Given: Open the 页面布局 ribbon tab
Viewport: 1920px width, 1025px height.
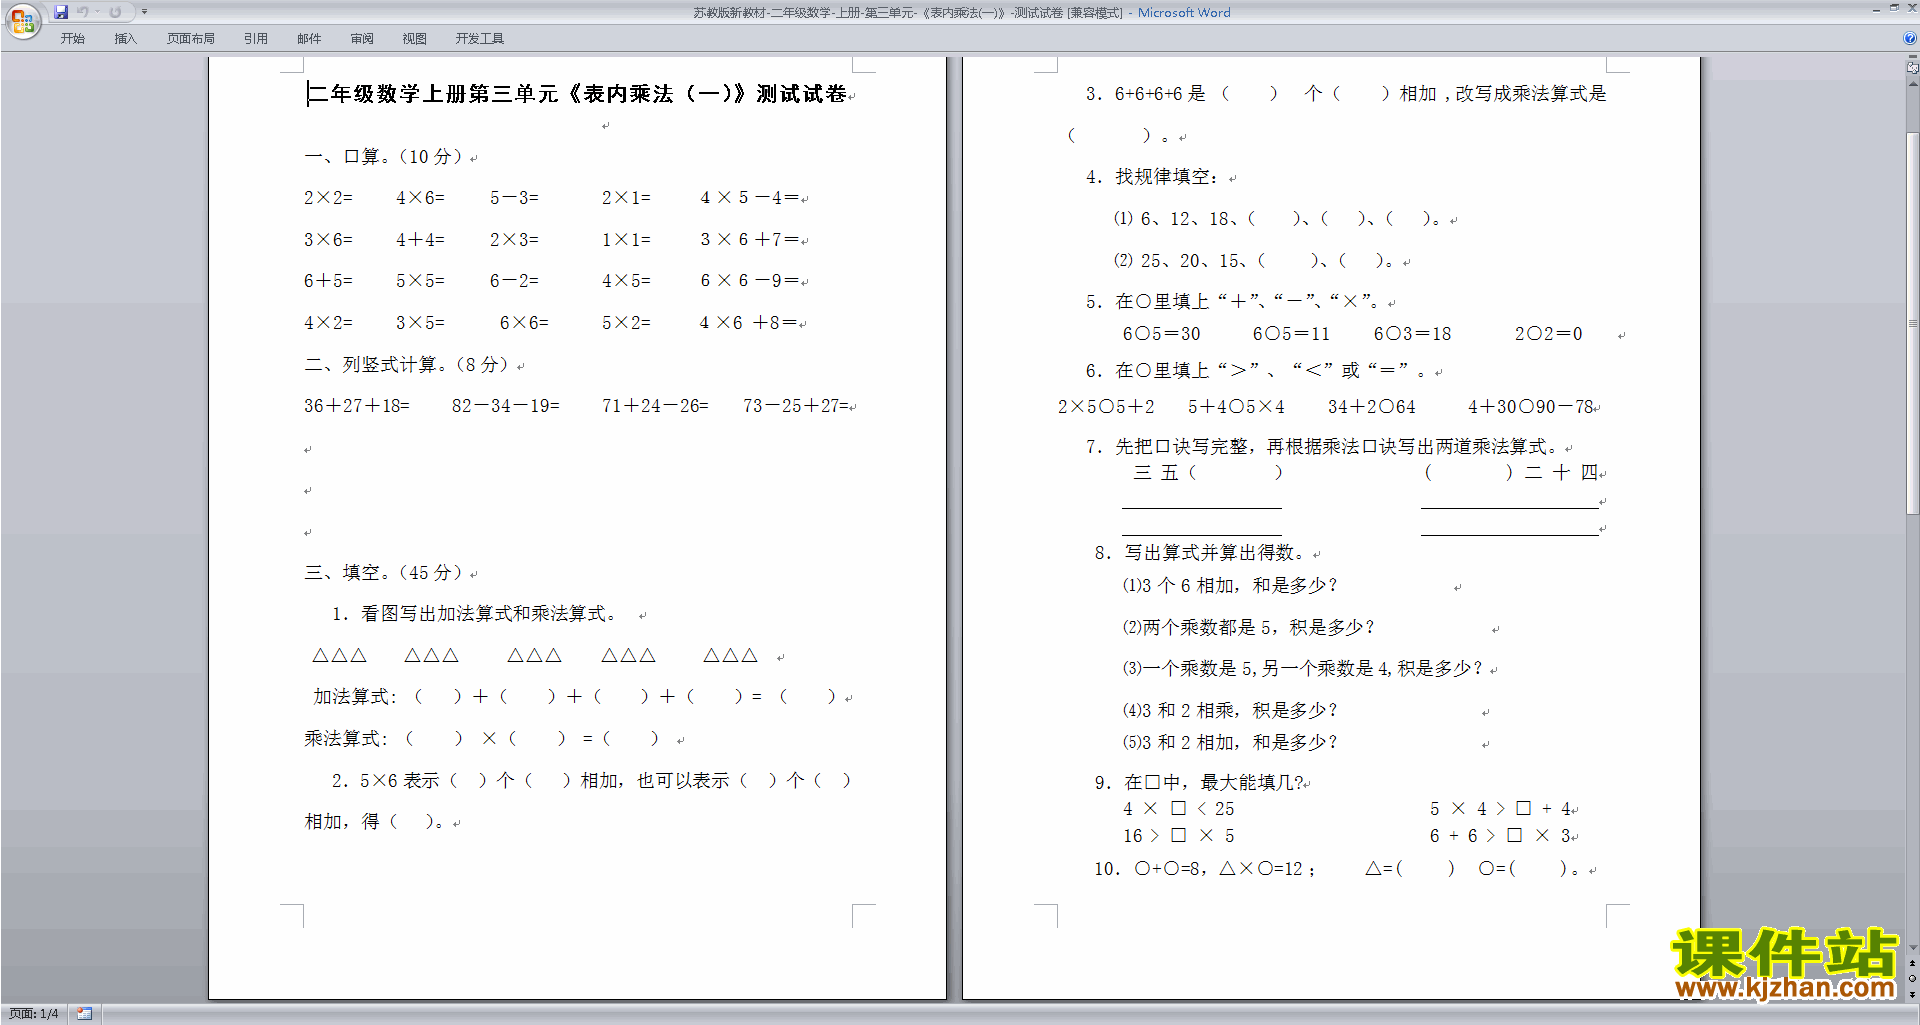Looking at the screenshot, I should tap(190, 39).
